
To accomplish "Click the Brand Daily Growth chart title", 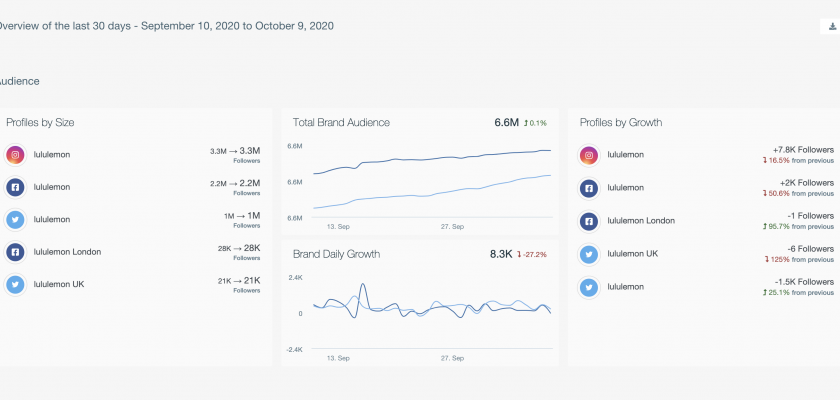I will (336, 254).
